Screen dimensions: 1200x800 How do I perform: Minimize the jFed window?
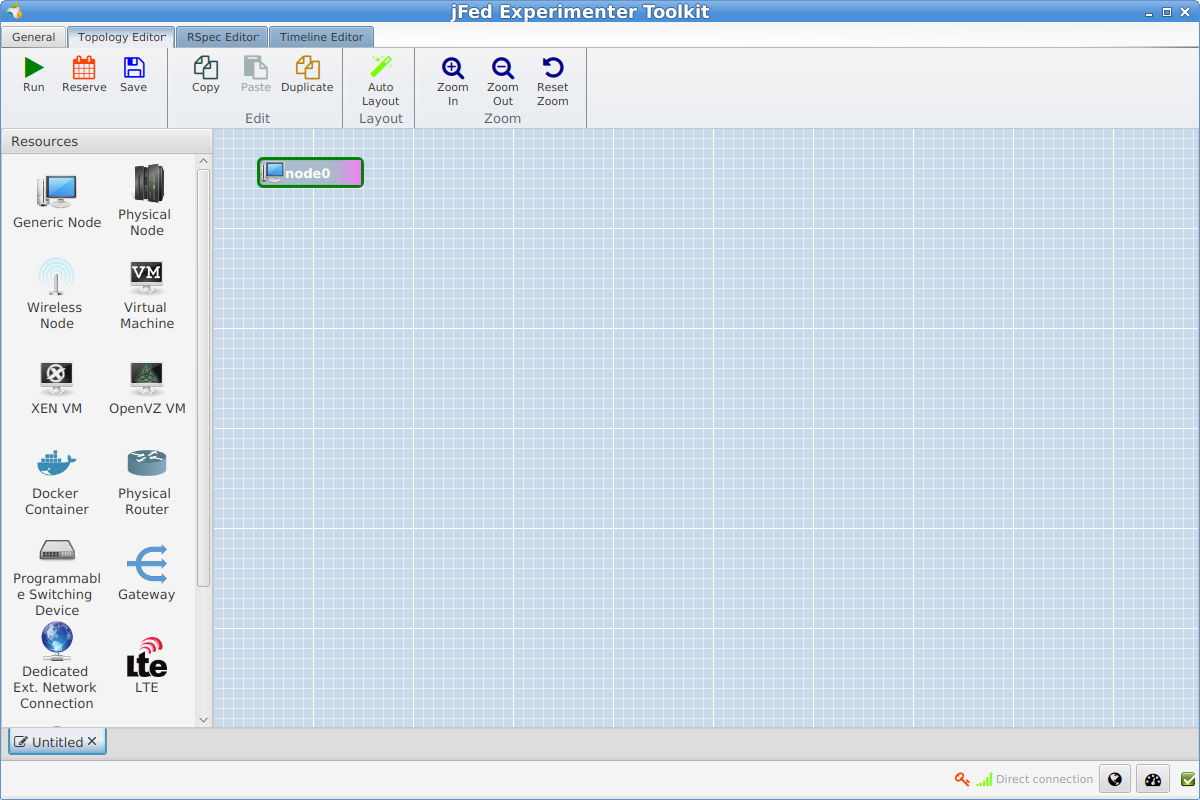coord(1148,12)
